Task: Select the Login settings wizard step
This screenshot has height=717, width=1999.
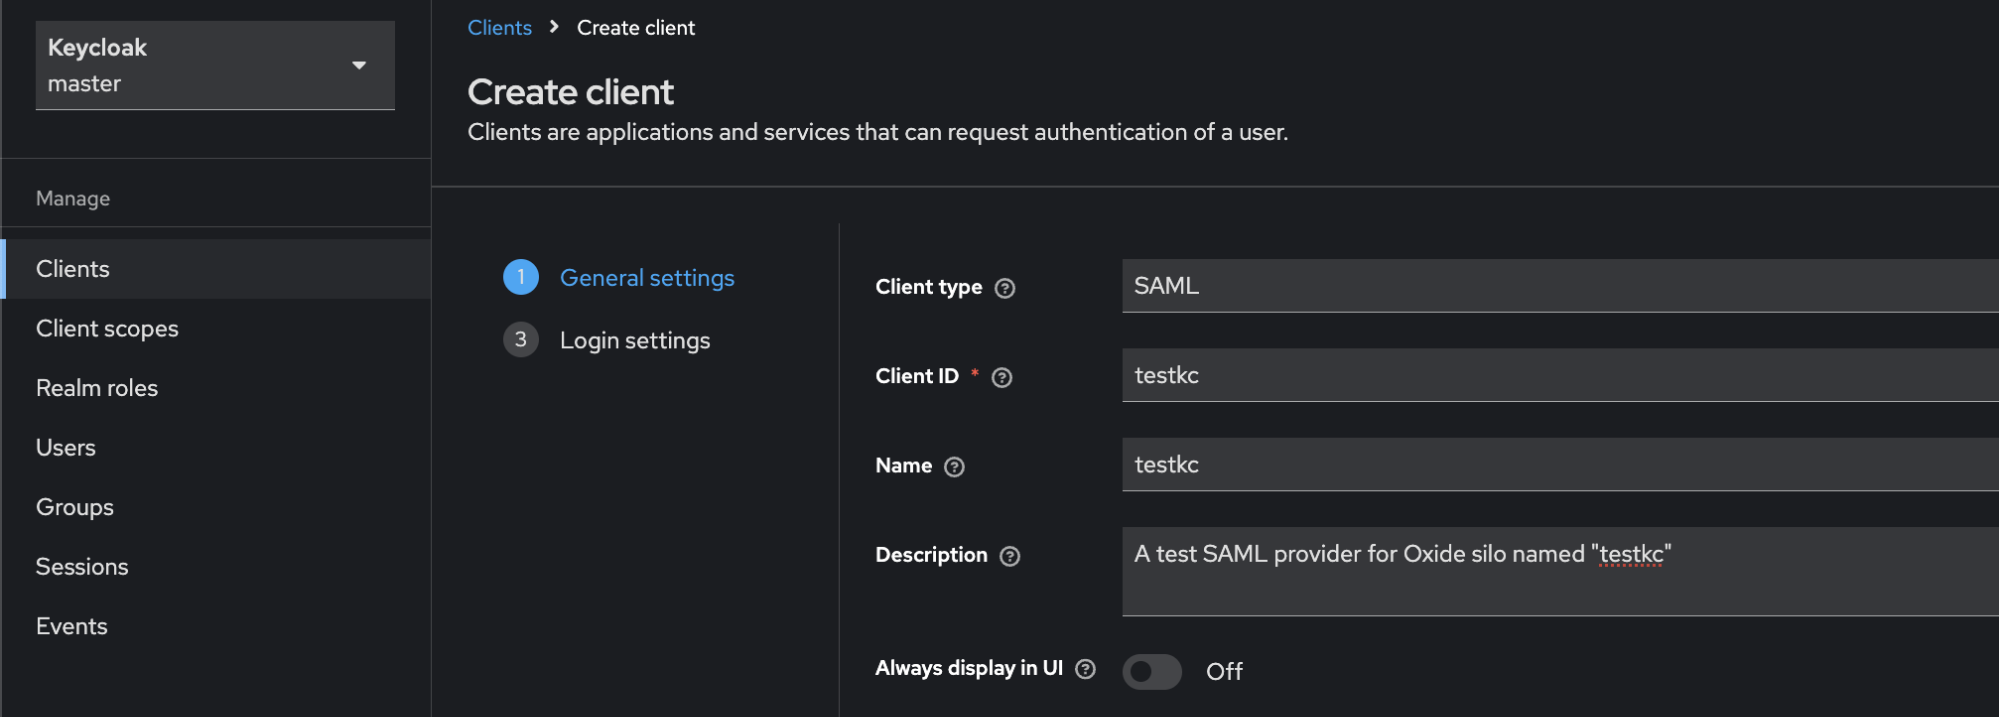Action: click(x=634, y=341)
